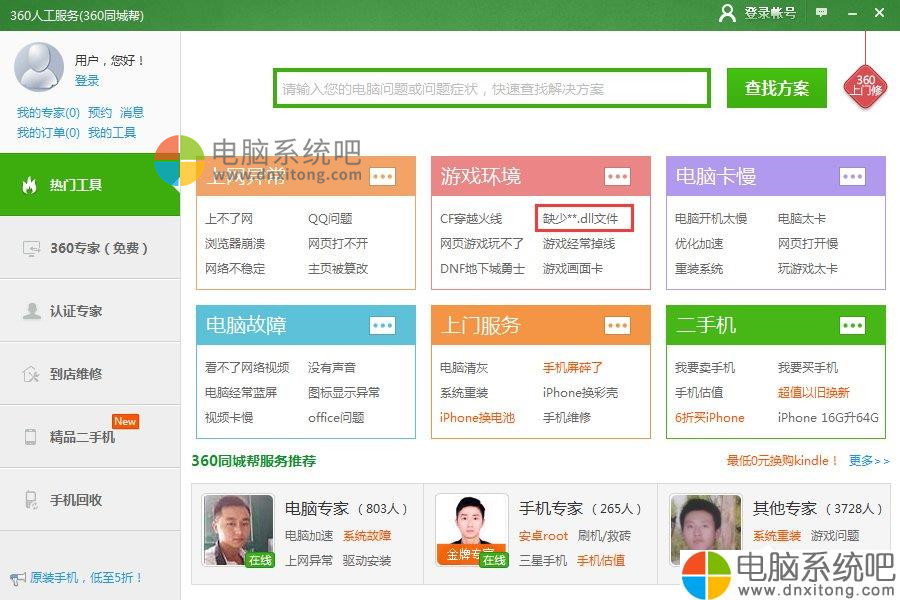The image size is (900, 600).
Task: Open the 预约 link
Action: 100,113
